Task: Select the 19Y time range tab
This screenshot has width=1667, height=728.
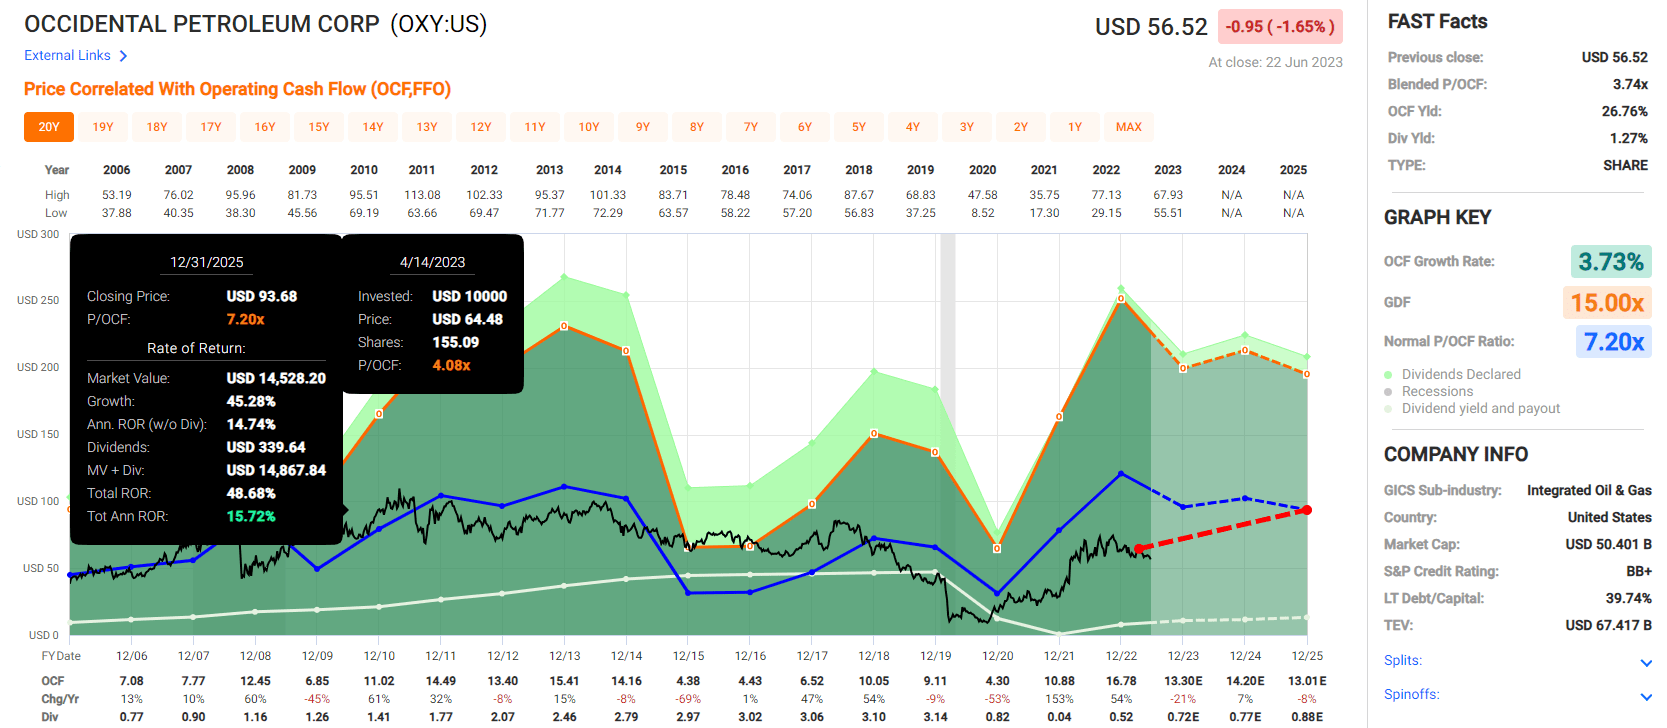Action: (x=103, y=127)
